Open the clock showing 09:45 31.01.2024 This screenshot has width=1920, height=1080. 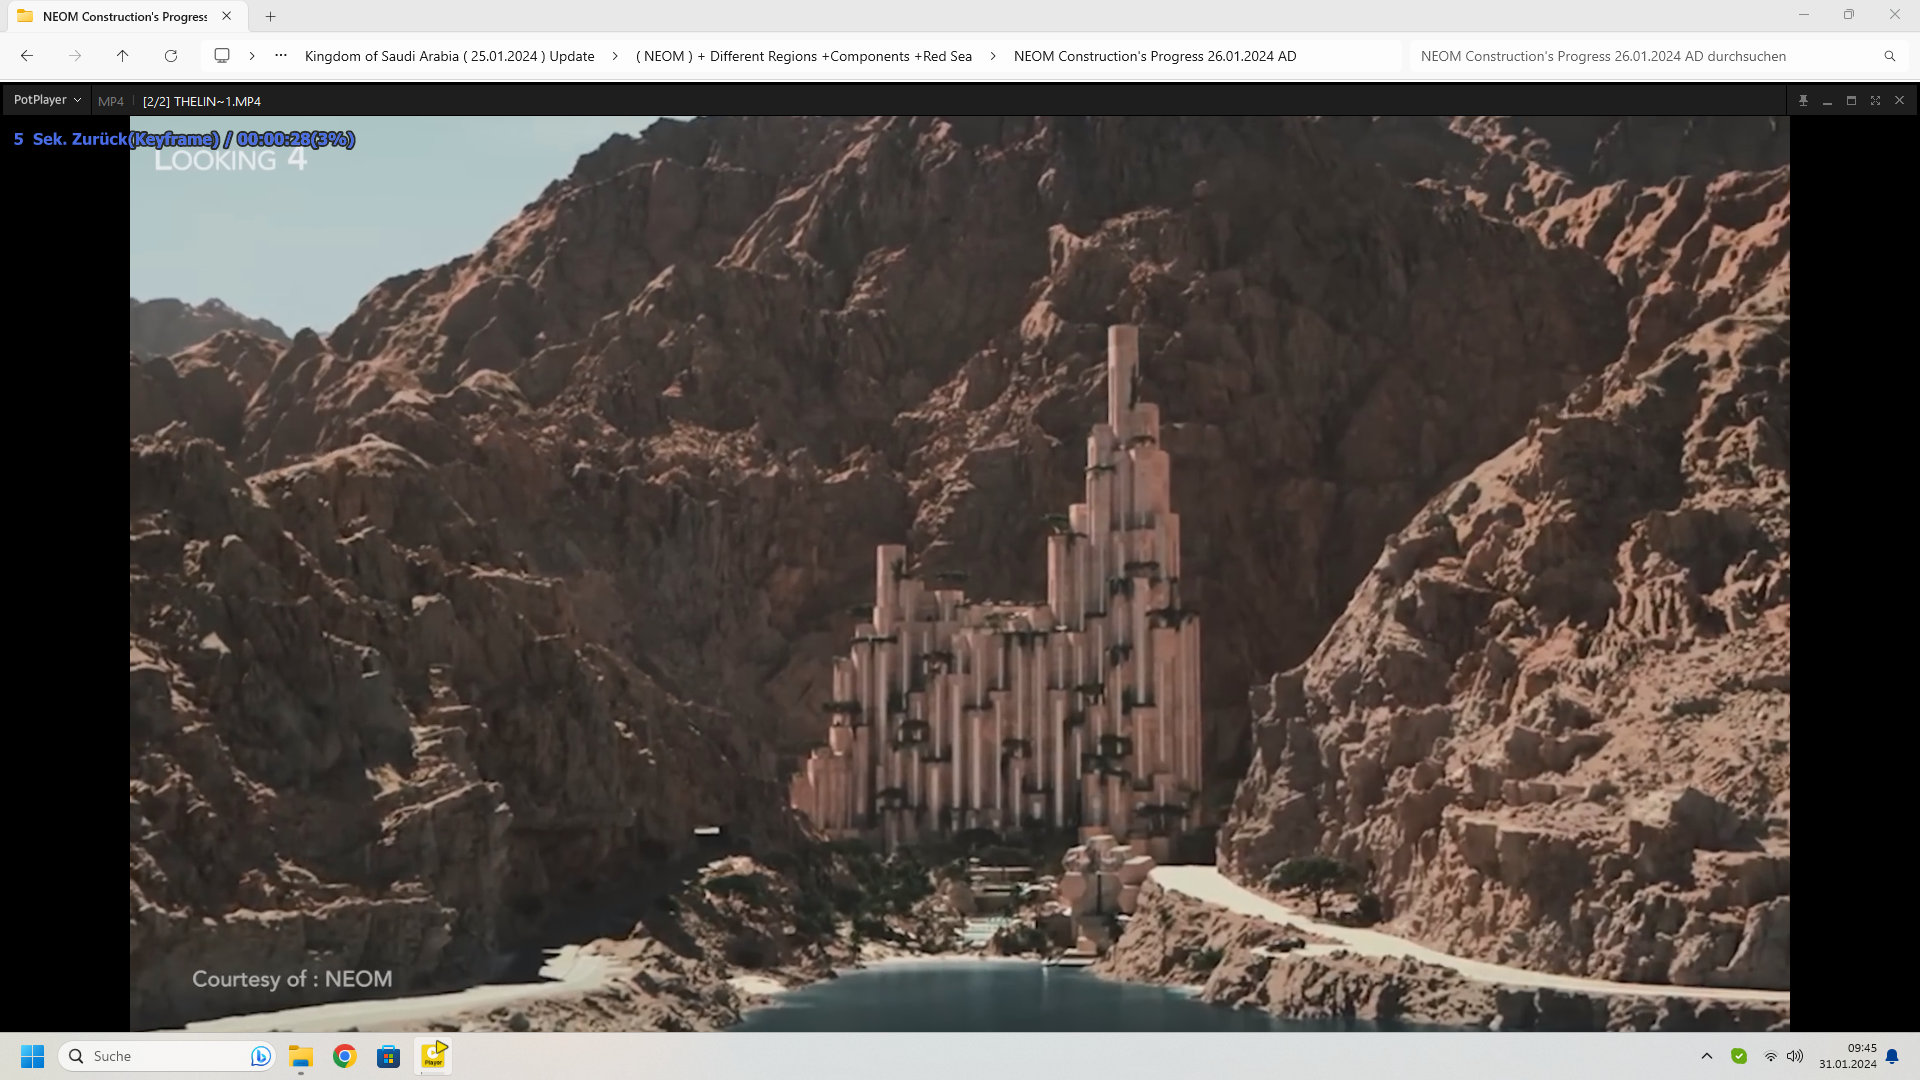click(x=1848, y=1056)
